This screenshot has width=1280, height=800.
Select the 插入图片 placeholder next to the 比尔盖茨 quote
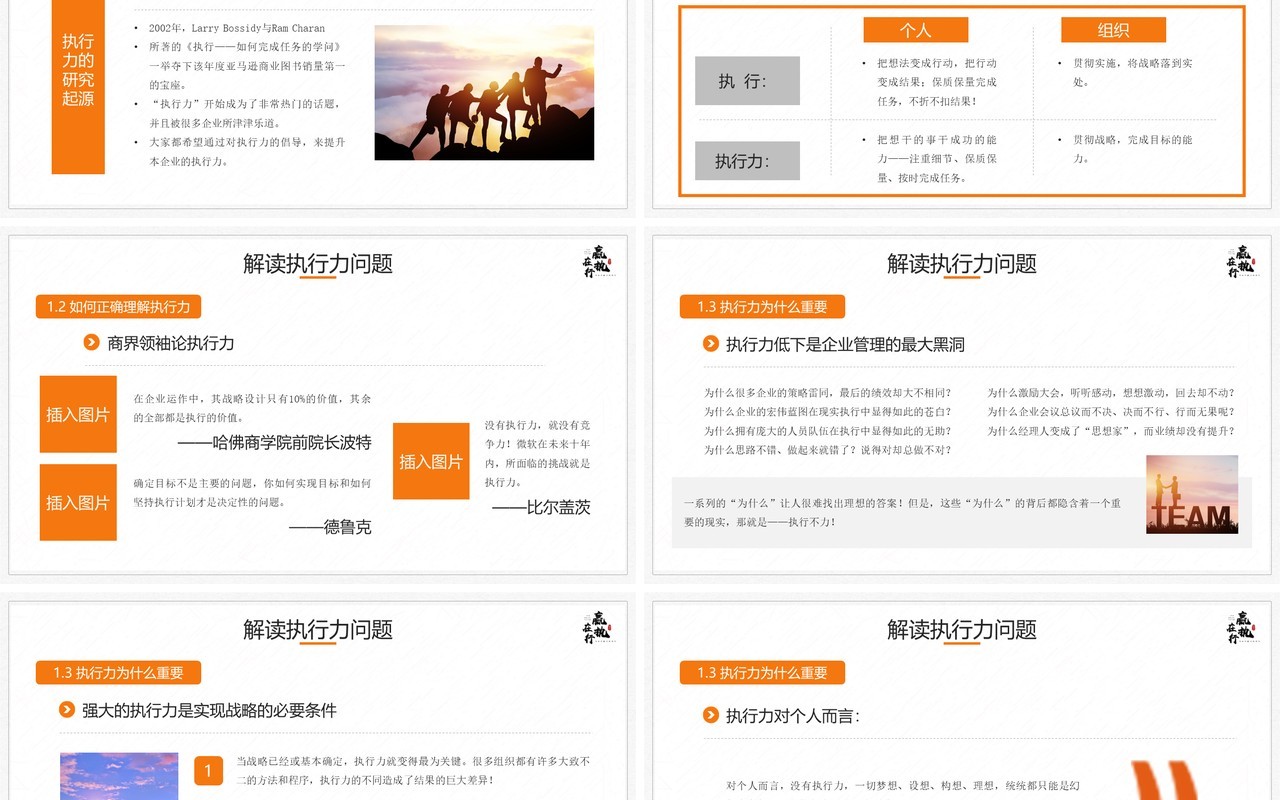pyautogui.click(x=431, y=461)
